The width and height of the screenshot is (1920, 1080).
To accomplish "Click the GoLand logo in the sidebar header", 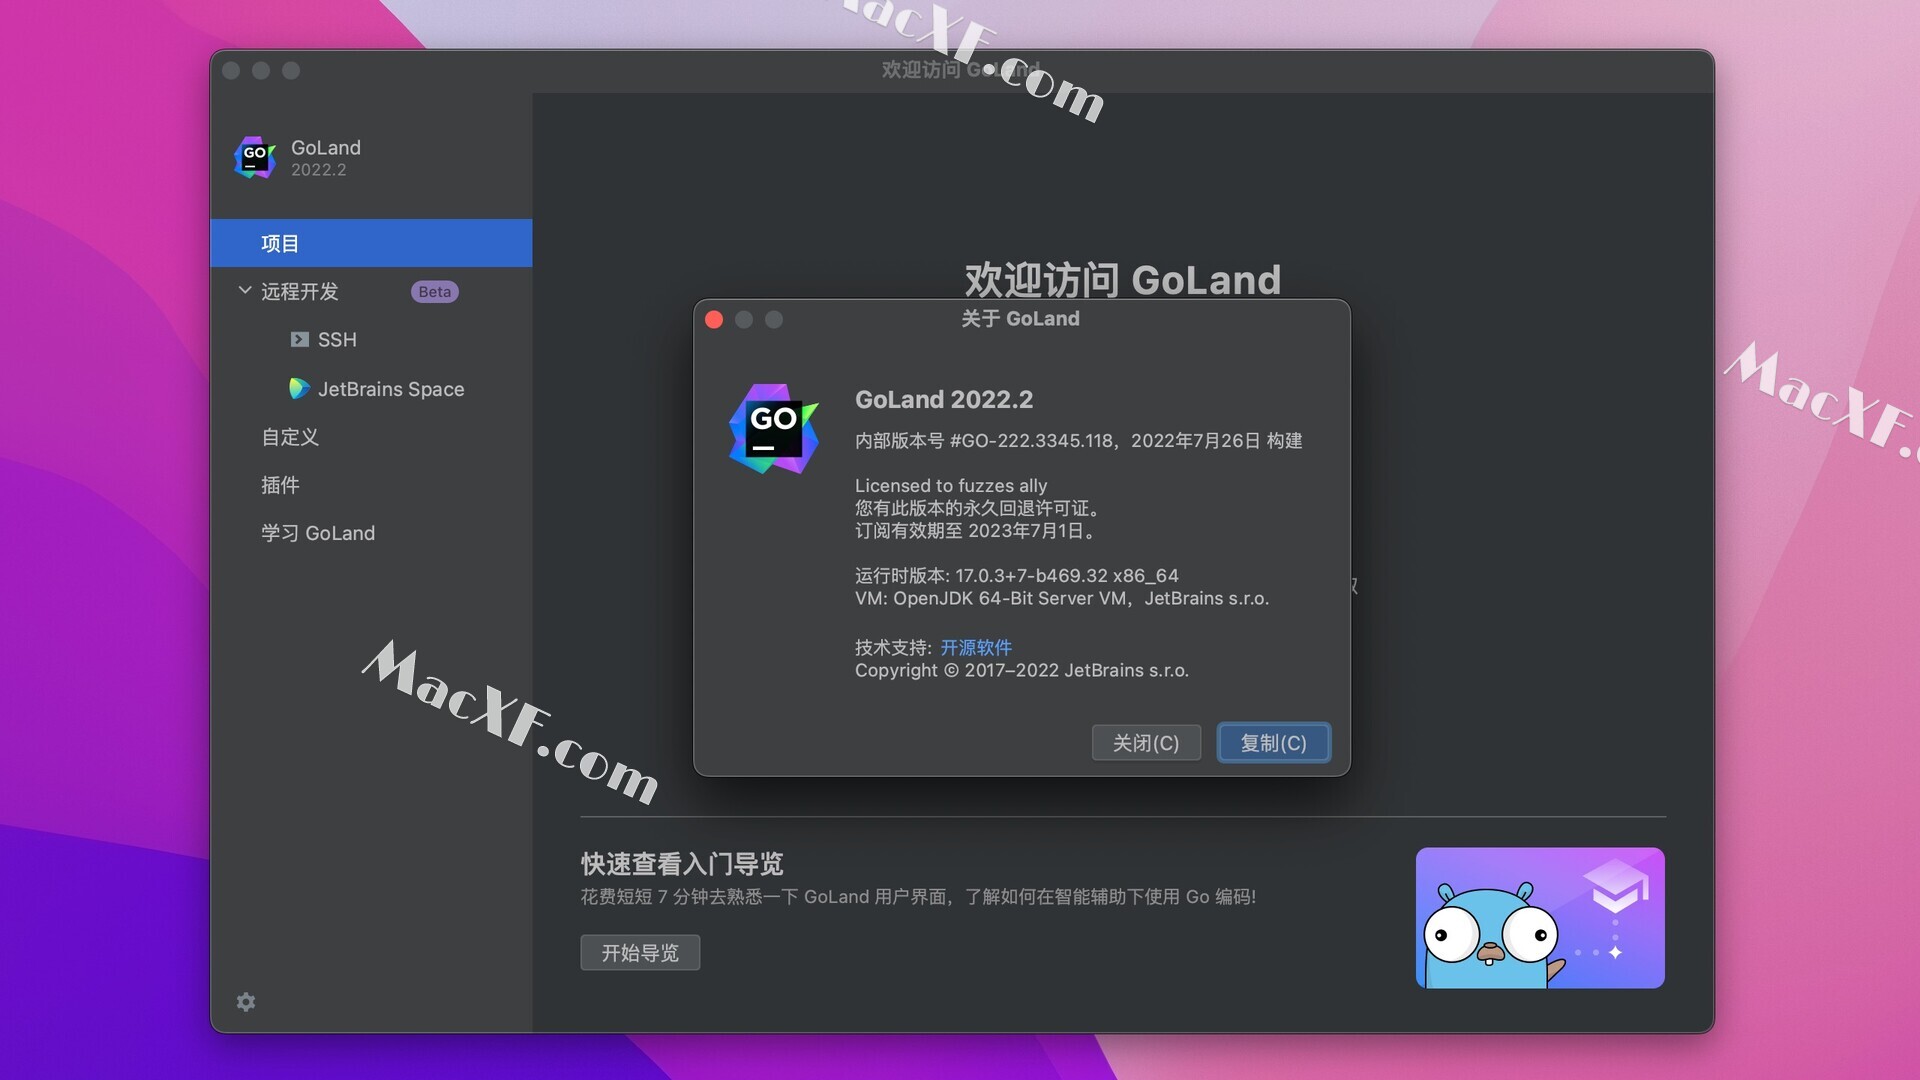I will 254,158.
